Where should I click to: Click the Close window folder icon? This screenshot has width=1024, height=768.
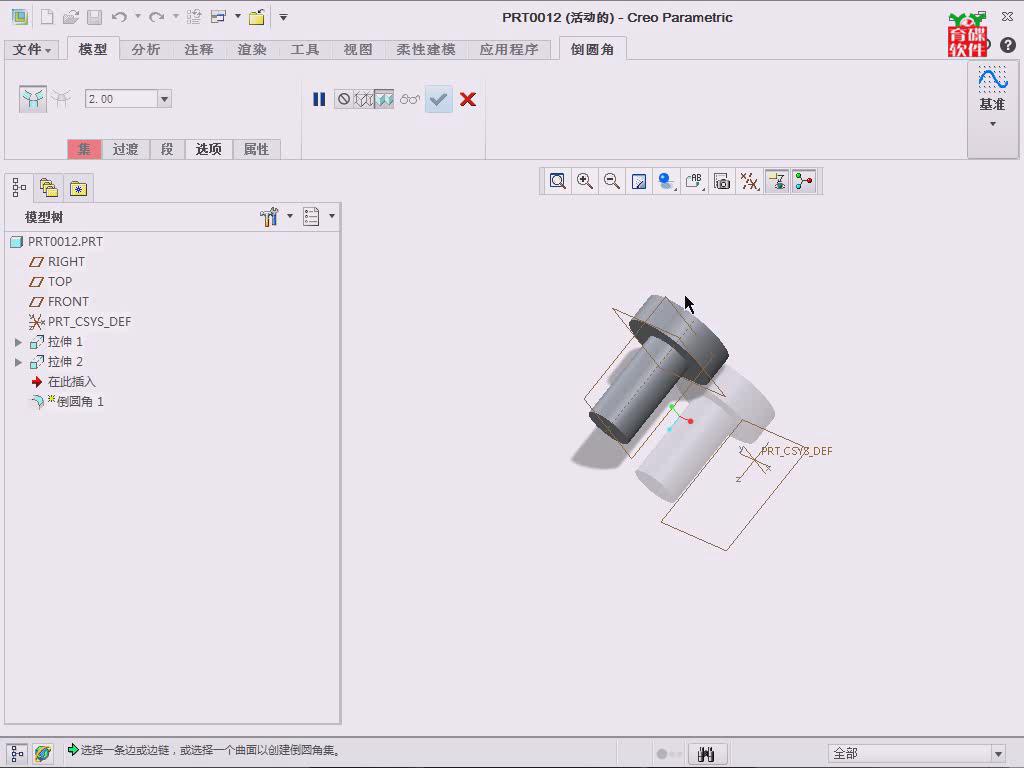[257, 17]
